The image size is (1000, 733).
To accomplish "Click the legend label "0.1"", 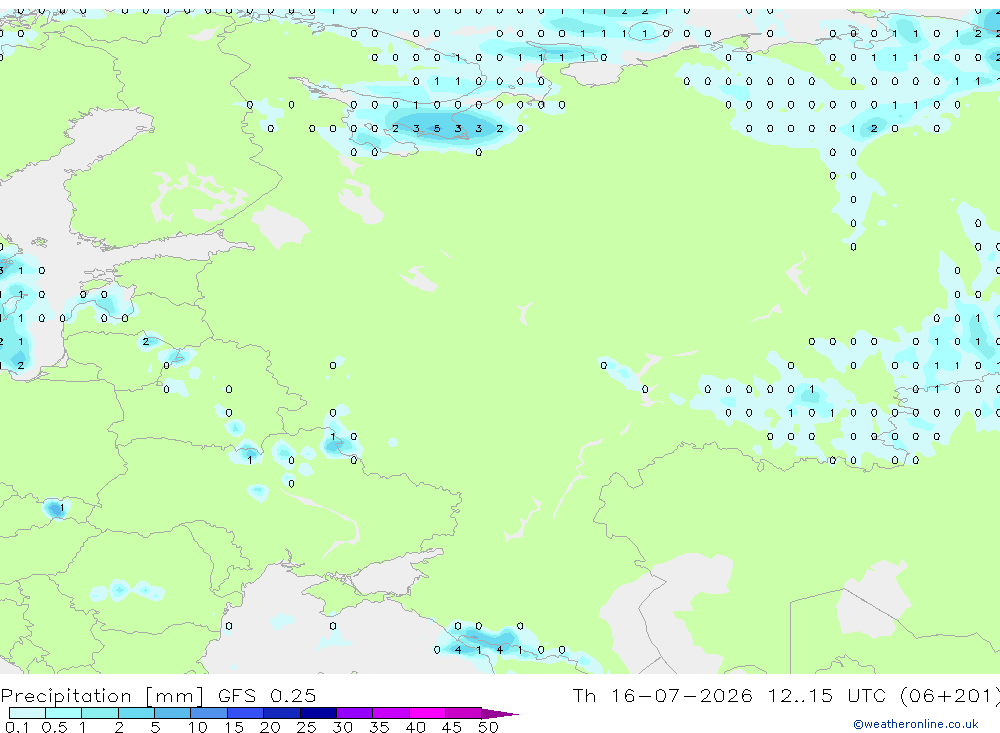I will (17, 727).
